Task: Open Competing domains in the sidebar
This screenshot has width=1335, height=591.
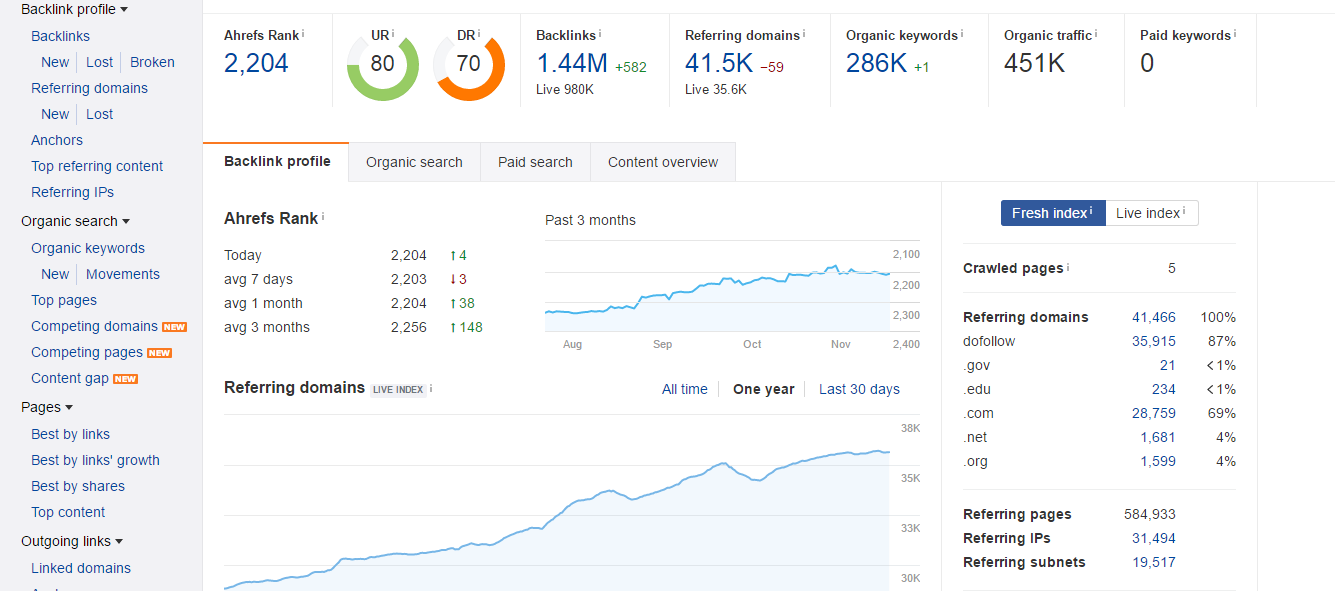Action: pos(94,326)
